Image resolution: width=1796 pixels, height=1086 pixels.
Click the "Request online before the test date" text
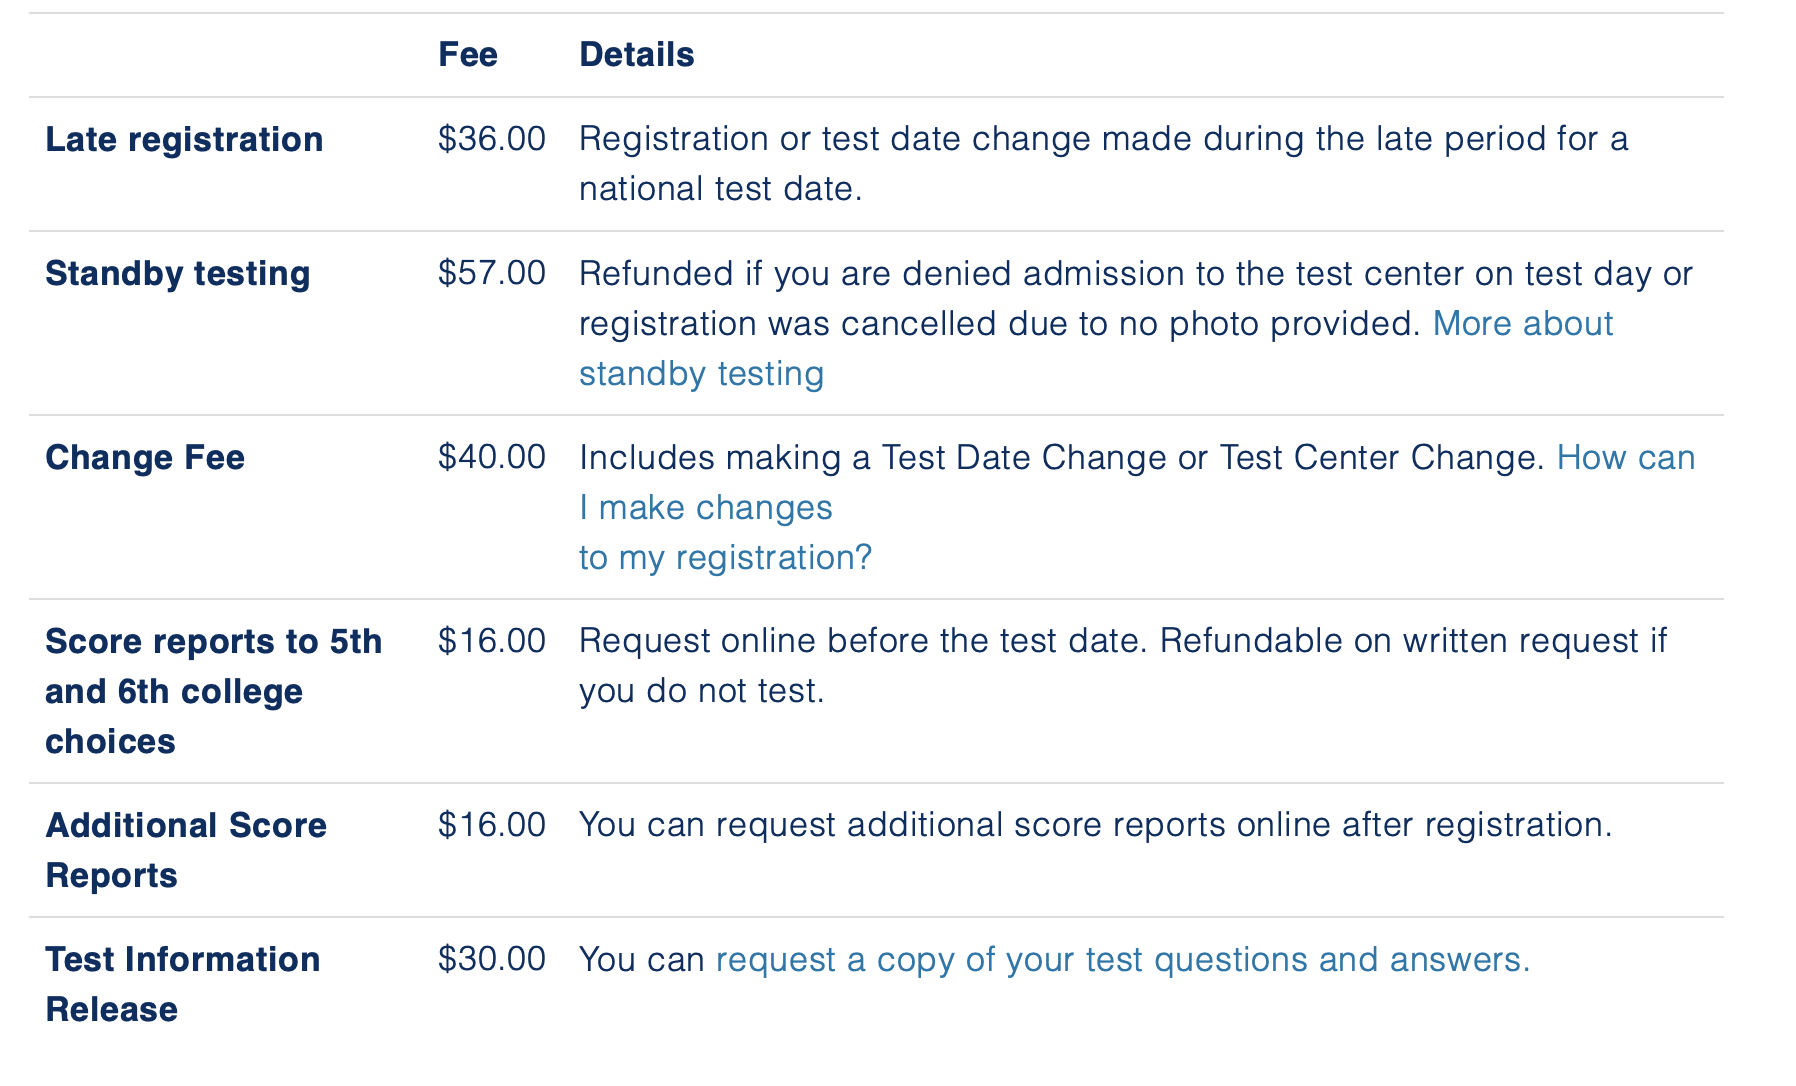point(862,641)
